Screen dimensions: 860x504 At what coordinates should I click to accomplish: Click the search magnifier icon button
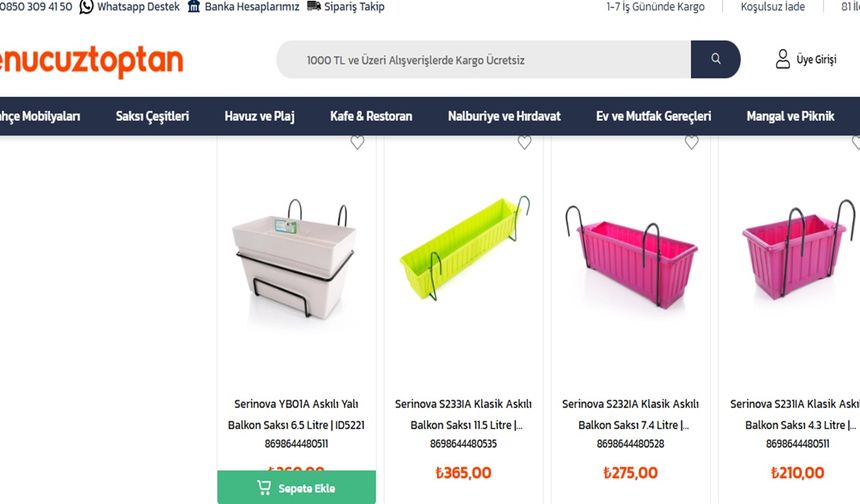point(715,60)
